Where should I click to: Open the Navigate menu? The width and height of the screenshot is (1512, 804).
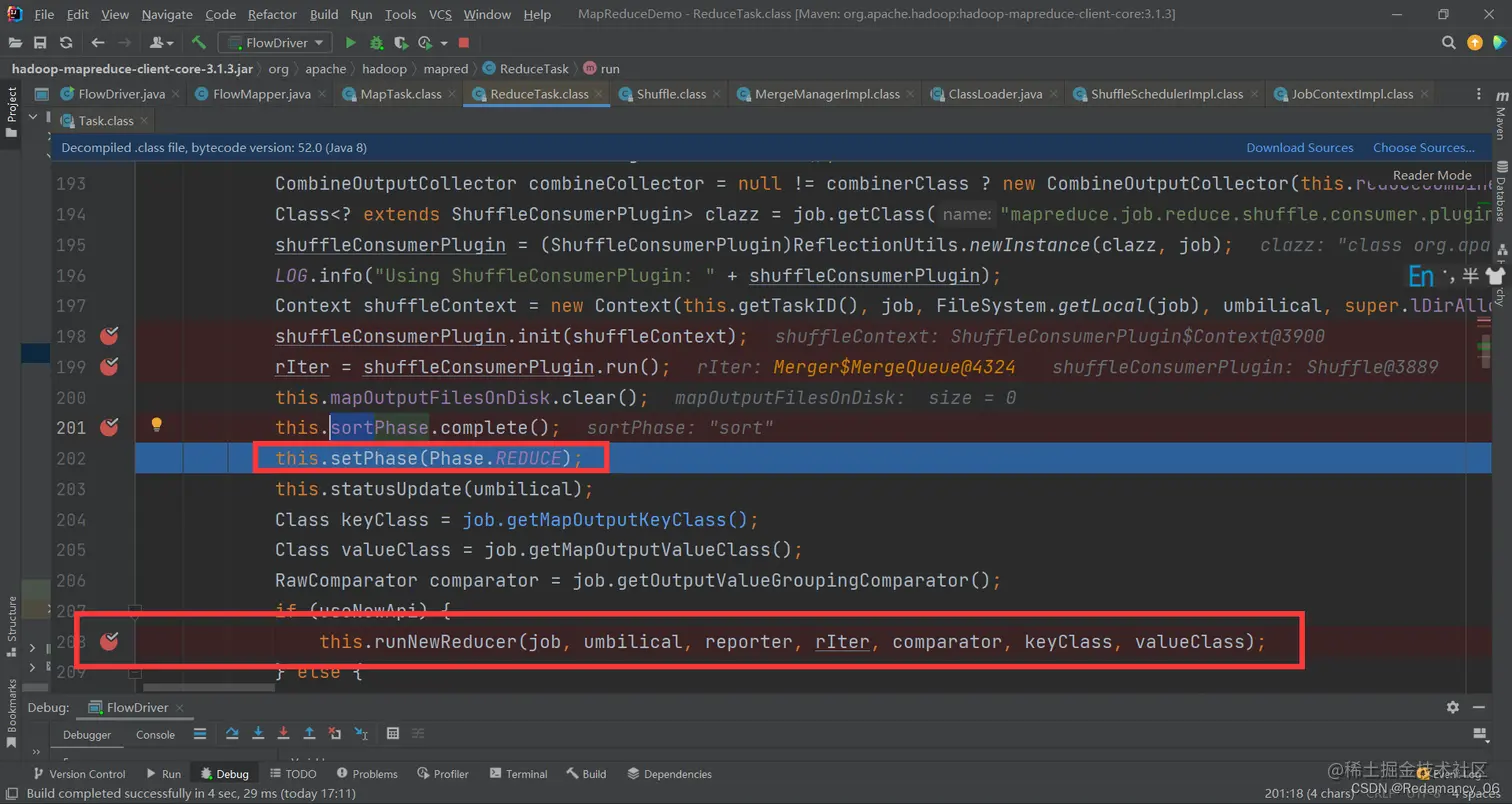click(x=167, y=15)
